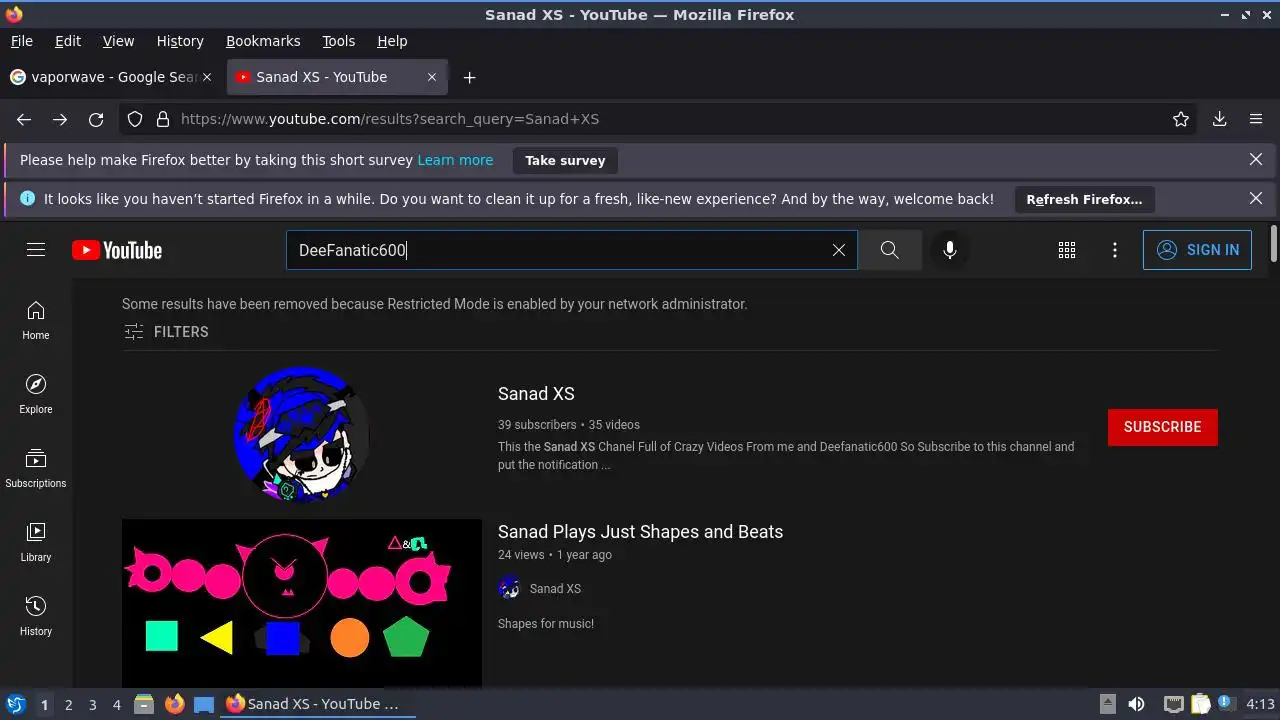1280x720 pixels.
Task: Open the File menu
Action: (x=22, y=41)
